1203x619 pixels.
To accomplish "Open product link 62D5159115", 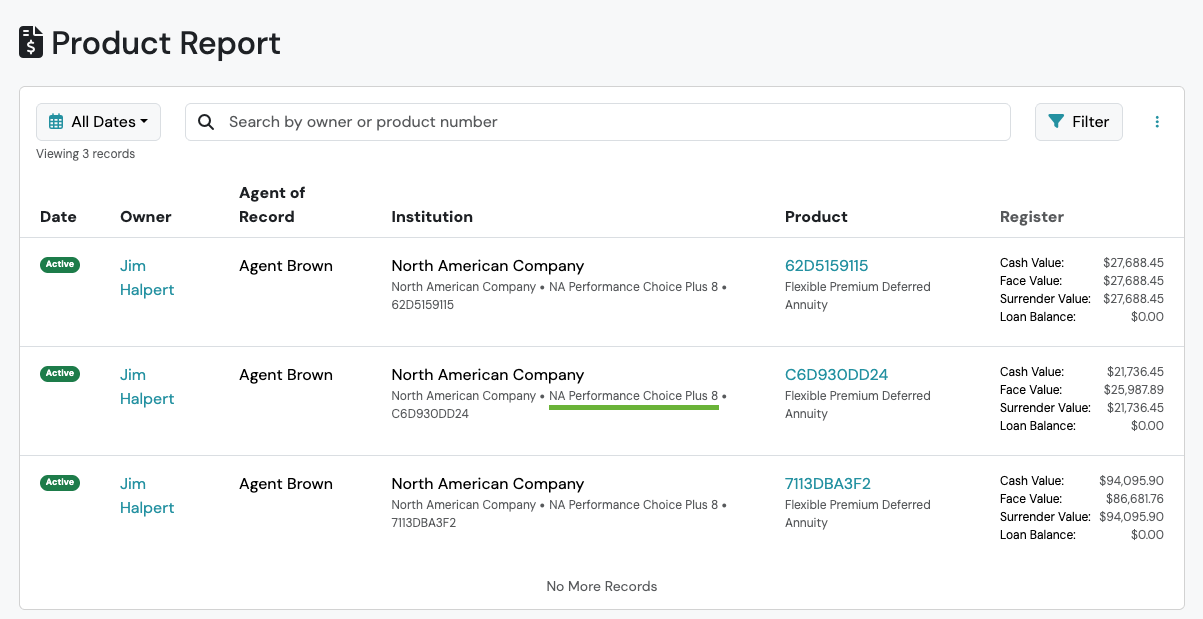I will 827,266.
